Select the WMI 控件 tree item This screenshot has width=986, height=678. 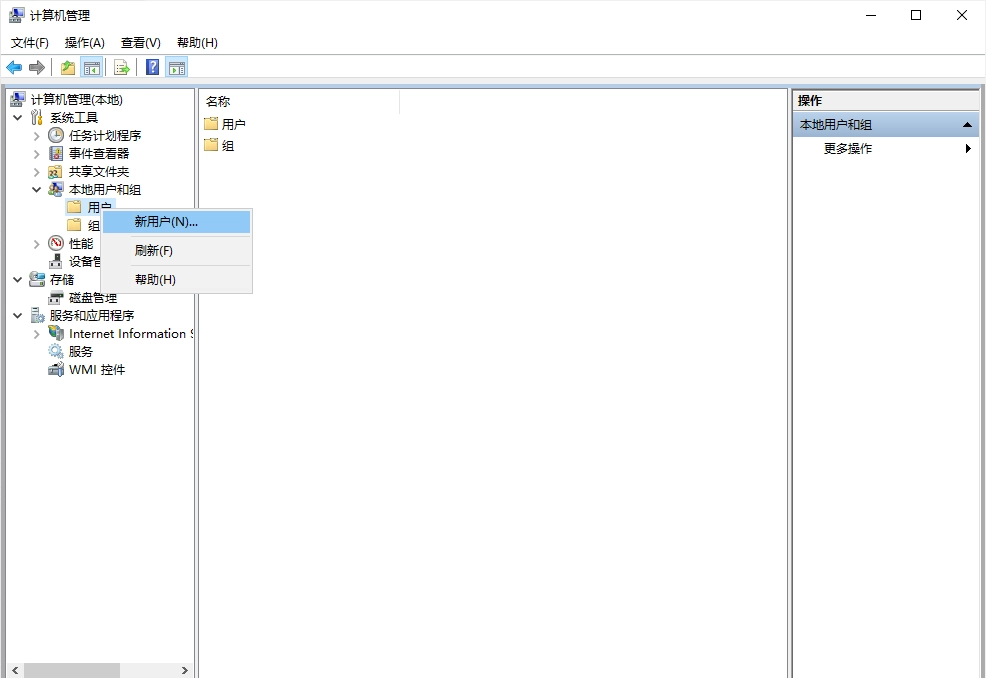click(96, 370)
